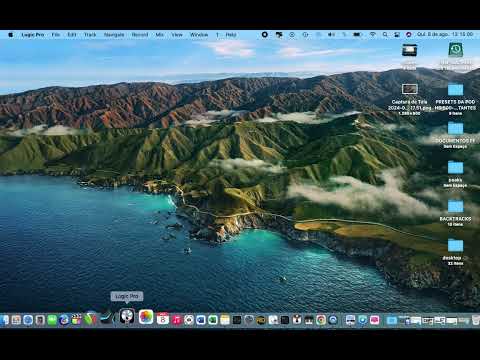Open the Wi-Fi menu bar icon
Screen dimensions: 480x360
[x=373, y=34]
